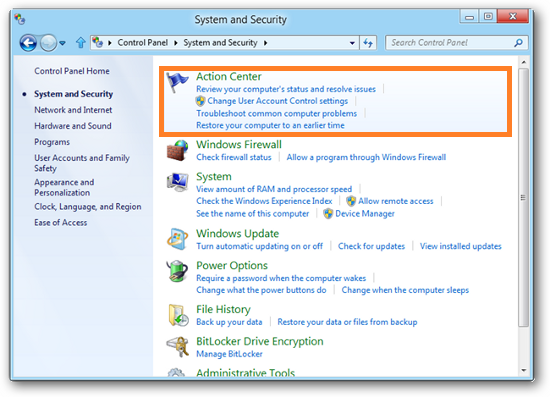Open the Windows Firewall heading
Image resolution: width=550 pixels, height=397 pixels.
tap(239, 144)
